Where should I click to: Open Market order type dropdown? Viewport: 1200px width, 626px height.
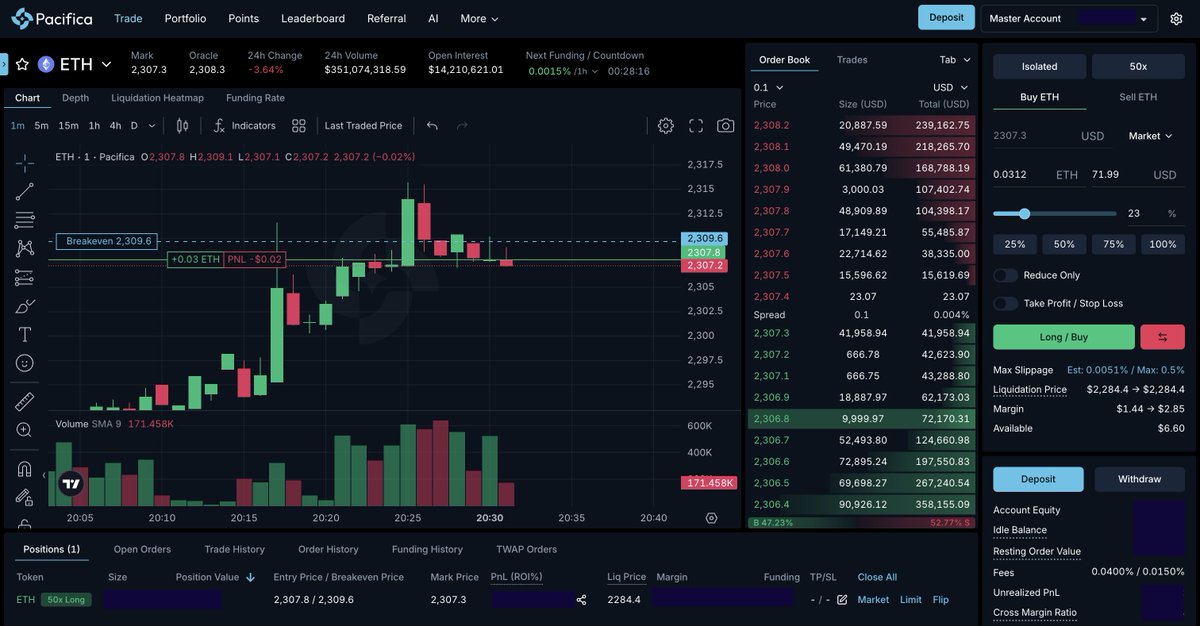tap(1150, 136)
